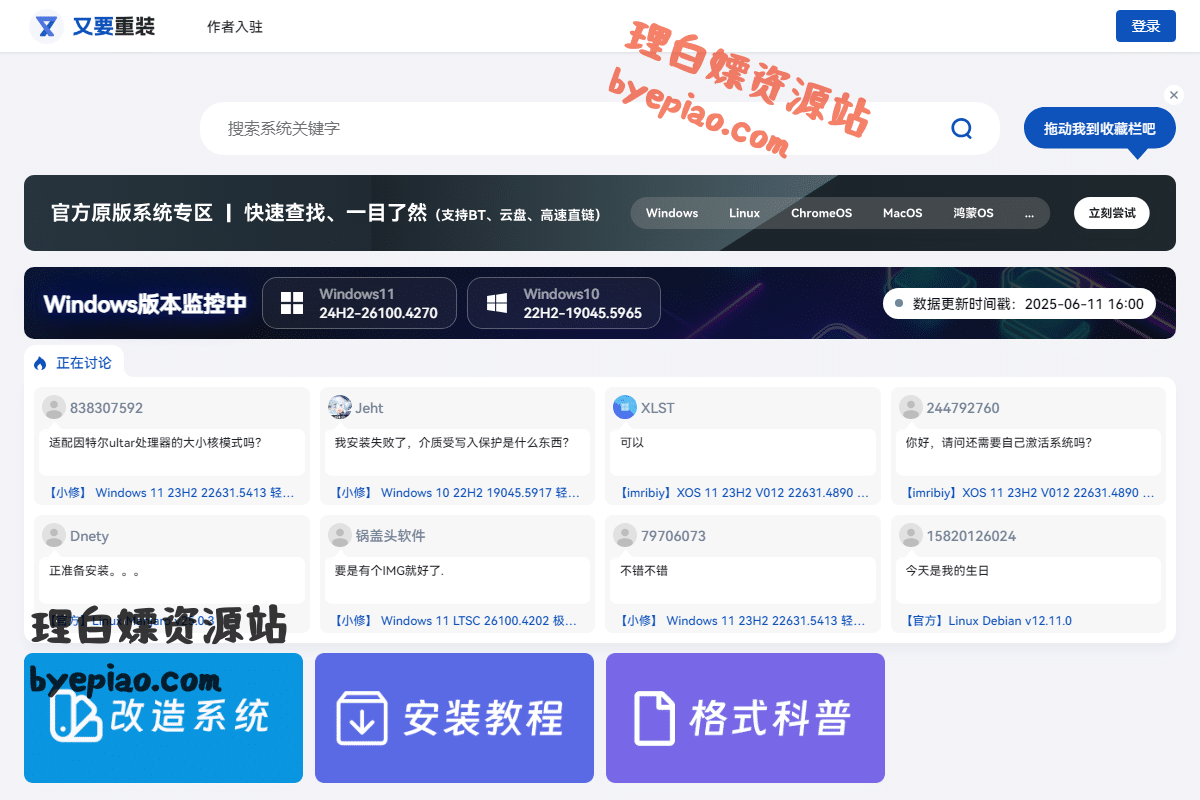Screen dimensions: 1200x800
Task: Open the 格式科普 tile
Action: (x=745, y=718)
